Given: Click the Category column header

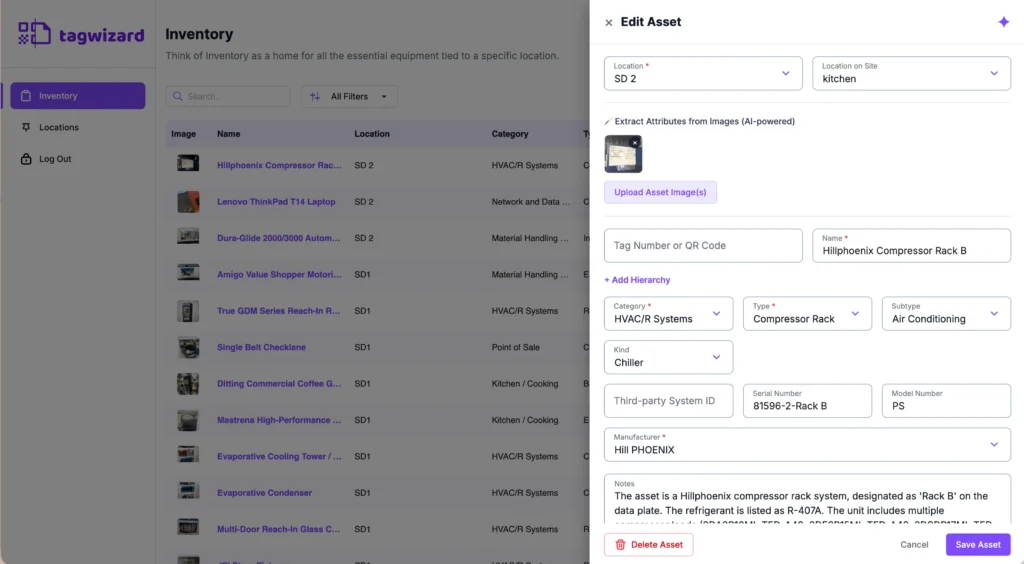Looking at the screenshot, I should [x=510, y=134].
